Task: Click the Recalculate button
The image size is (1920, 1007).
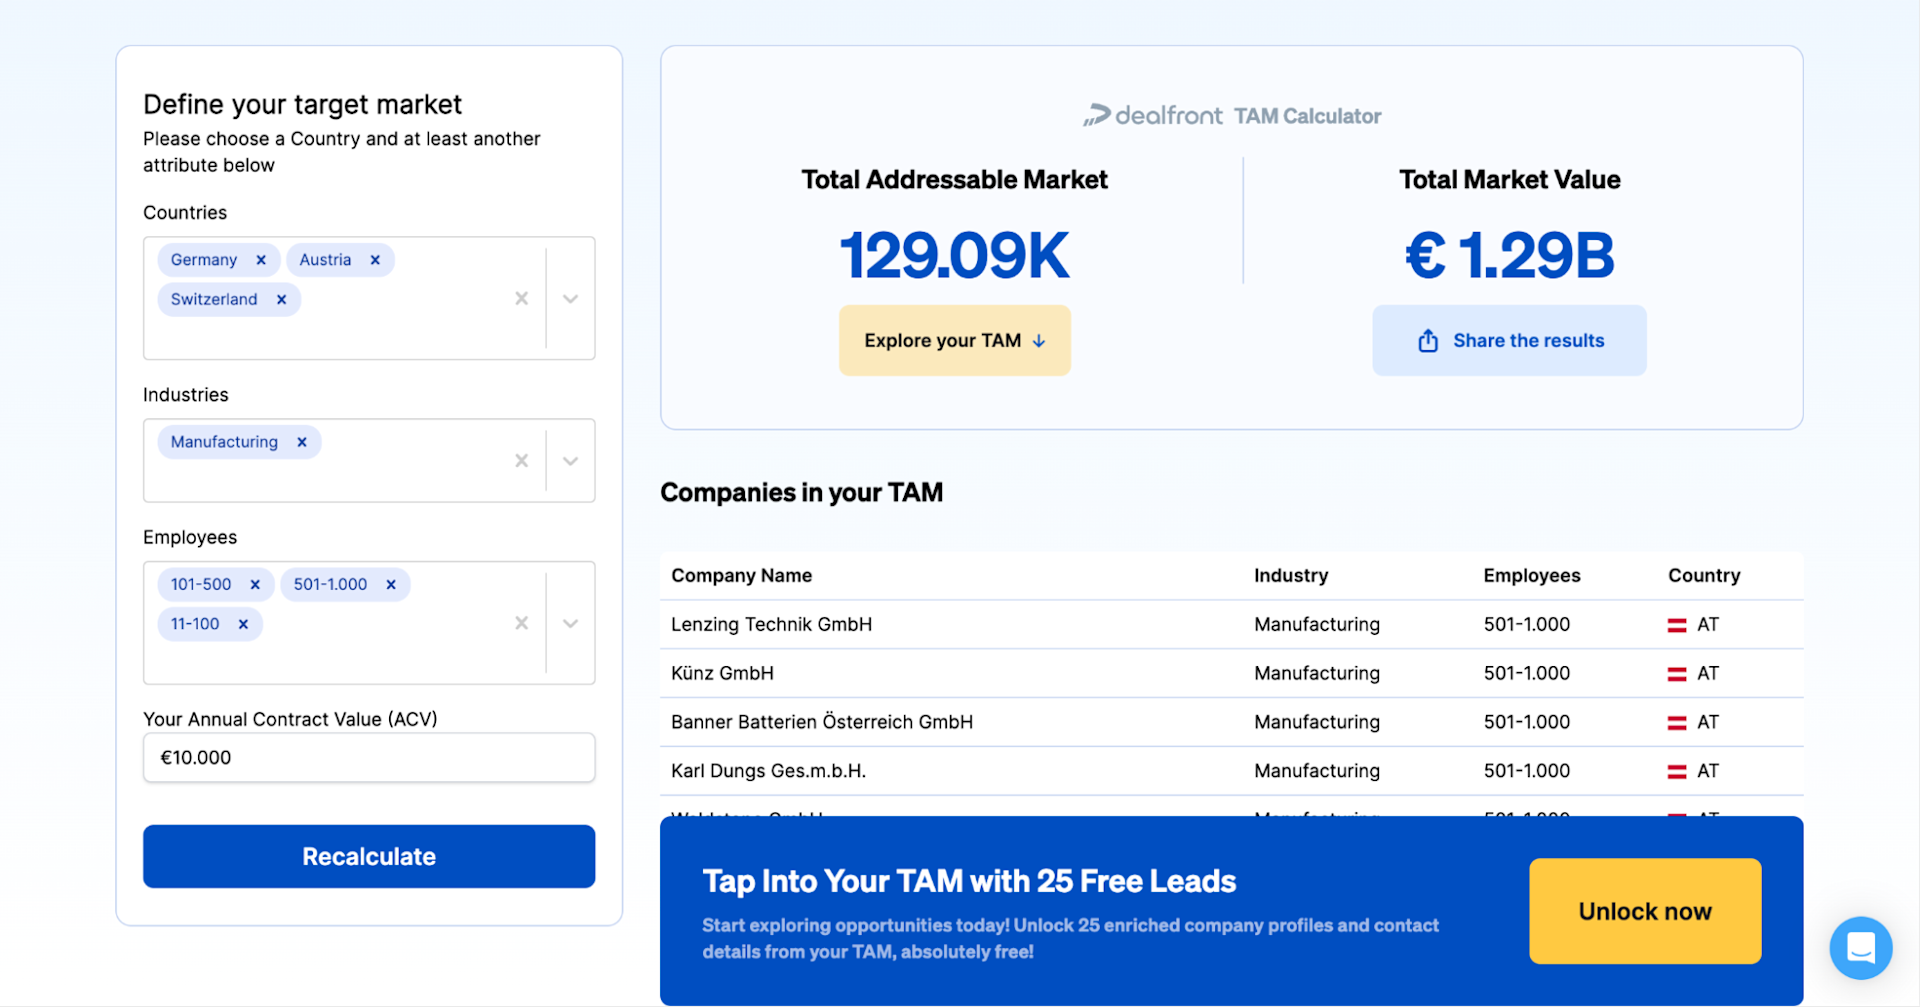Action: [368, 855]
